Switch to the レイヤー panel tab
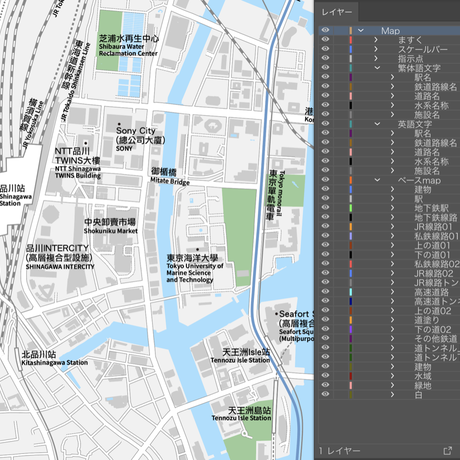This screenshot has width=460, height=460. pos(336,12)
